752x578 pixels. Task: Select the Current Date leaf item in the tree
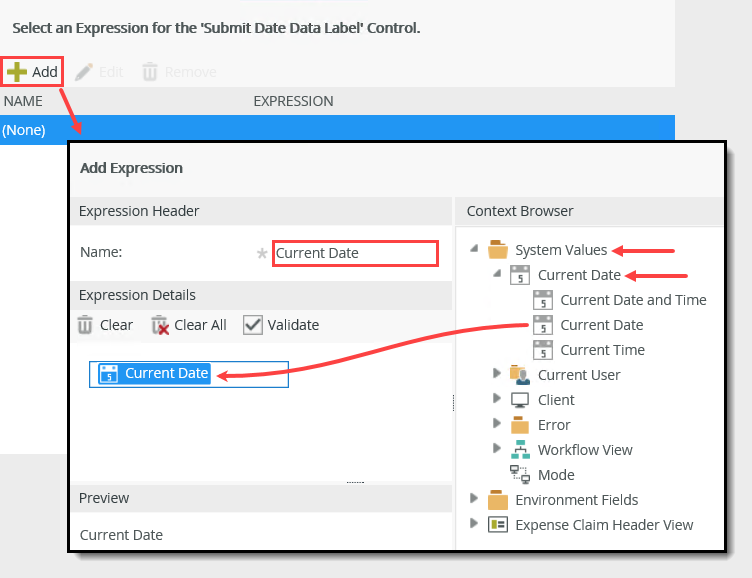point(601,325)
